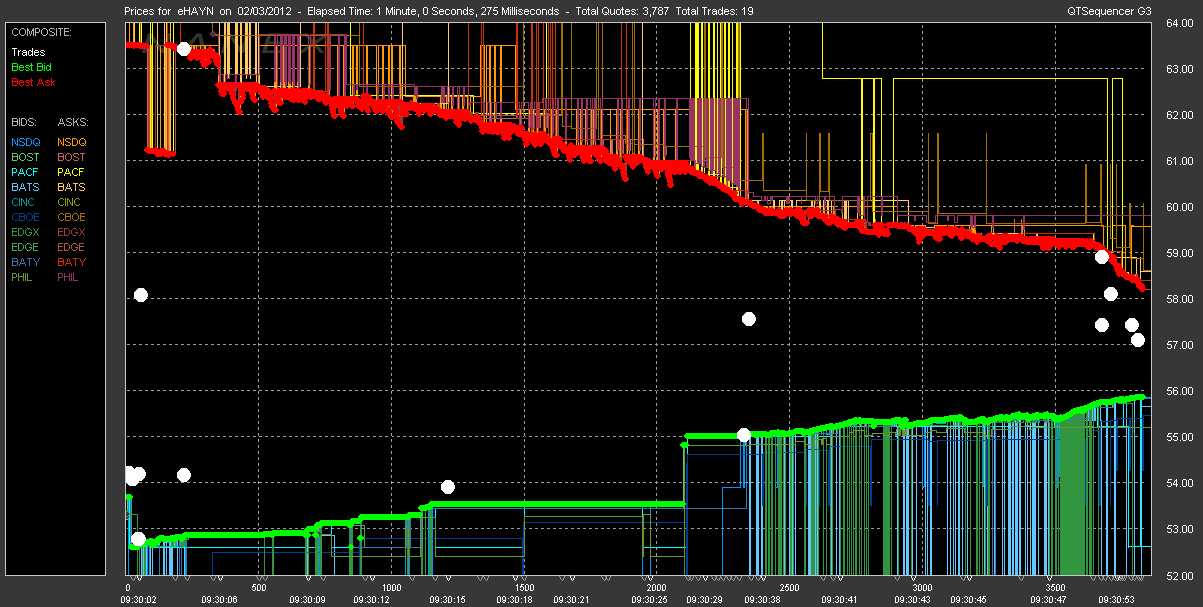The height and width of the screenshot is (607, 1203).
Task: Select BOST in the BIDS column
Action: pyautogui.click(x=25, y=157)
